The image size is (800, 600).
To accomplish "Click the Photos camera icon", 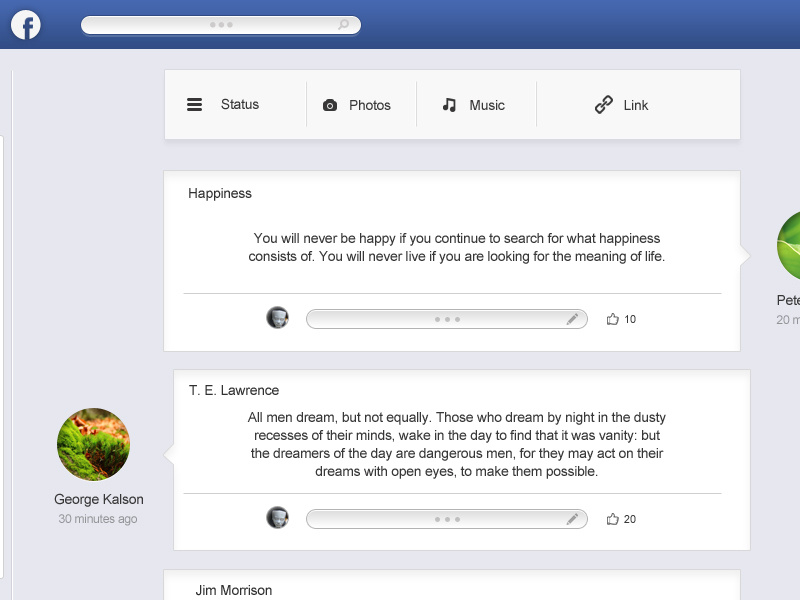I will (x=330, y=105).
